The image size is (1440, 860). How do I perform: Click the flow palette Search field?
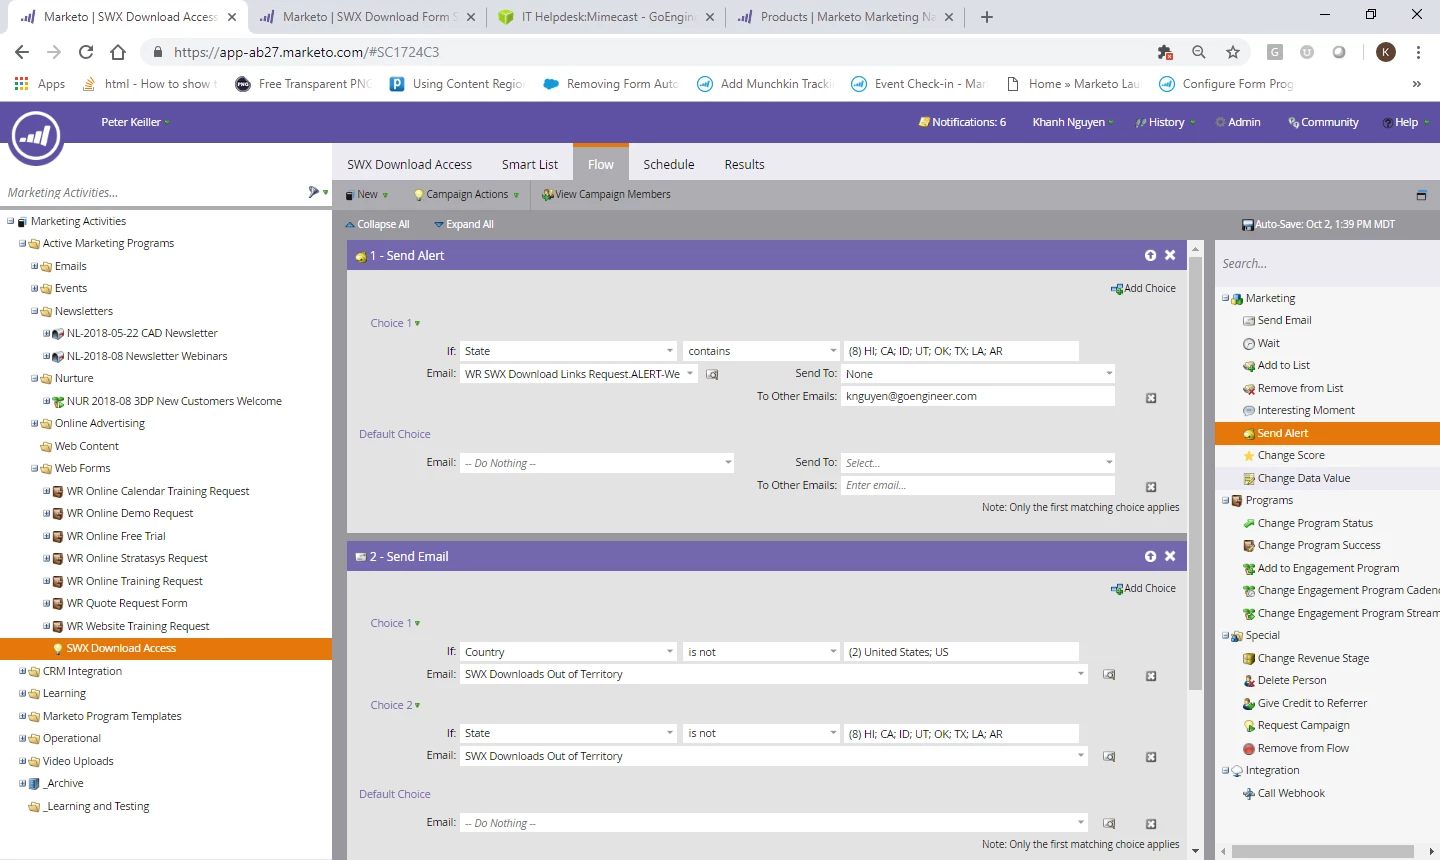coord(1327,264)
